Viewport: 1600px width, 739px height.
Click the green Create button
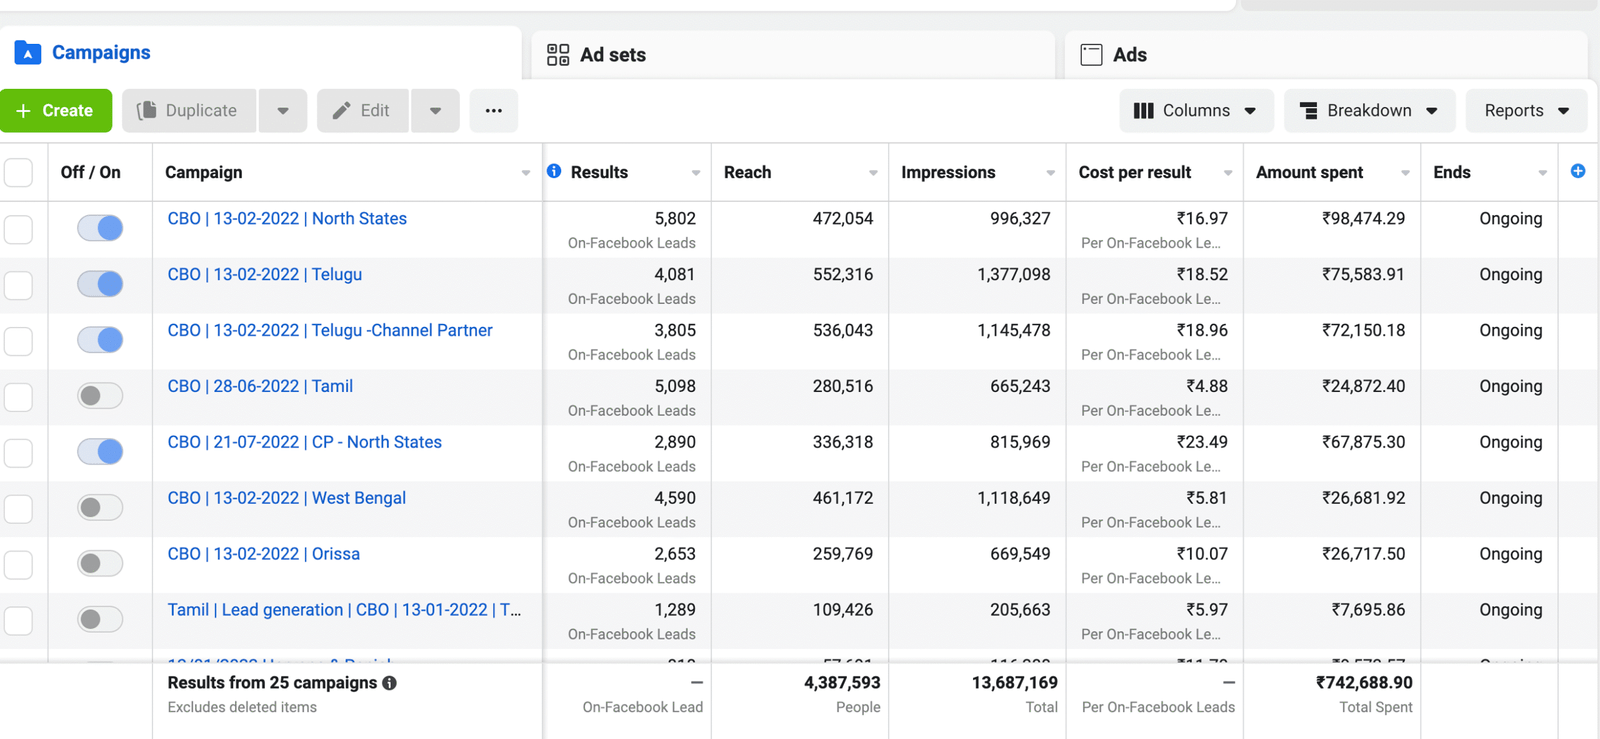pos(56,111)
